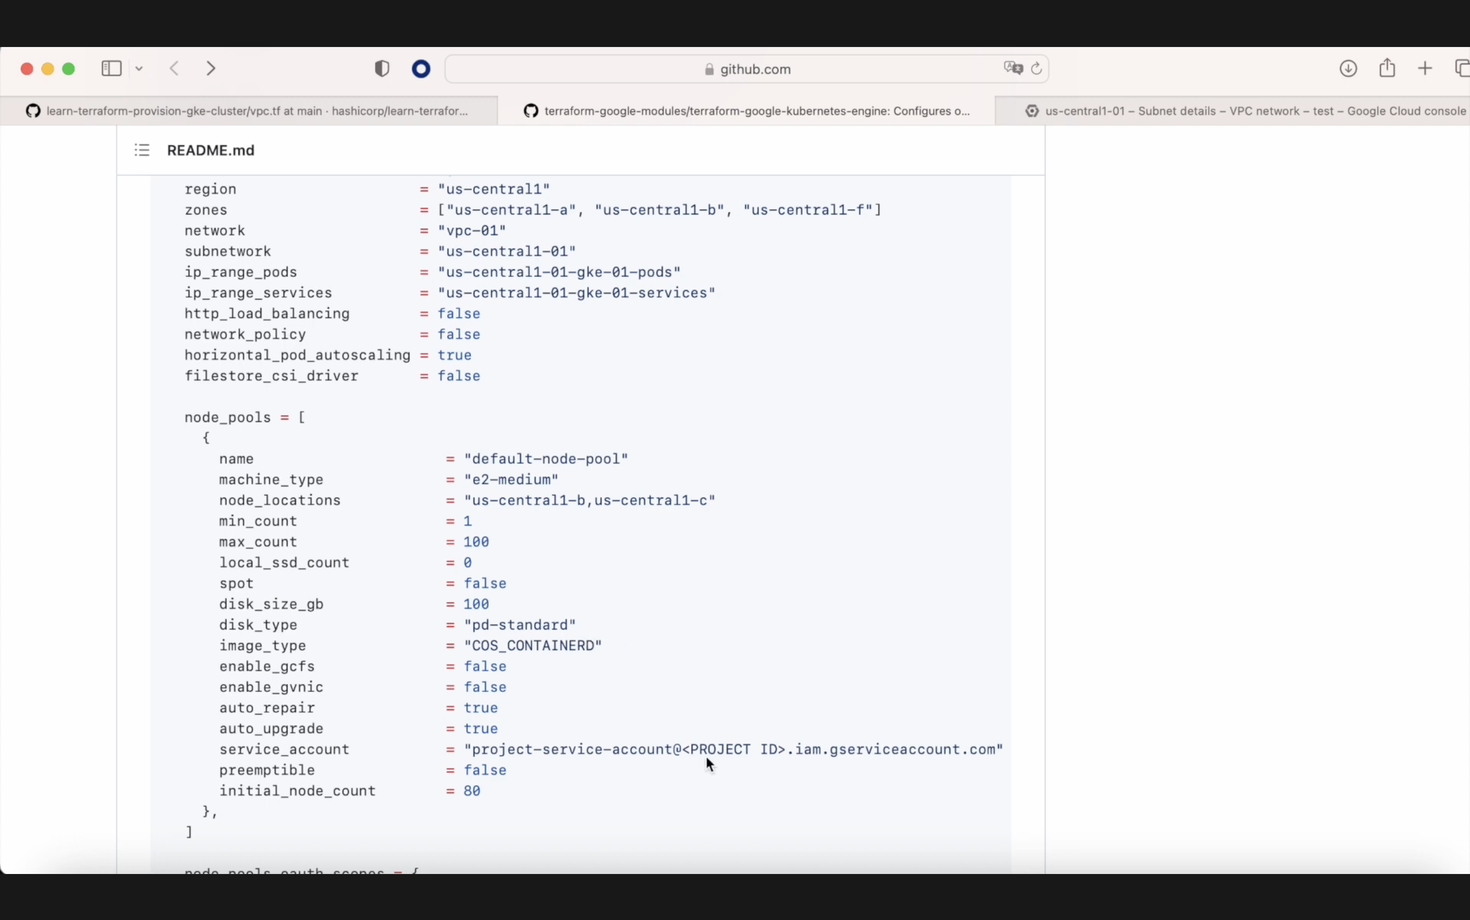Click the disk_size_gb key
The height and width of the screenshot is (920, 1470).
coord(271,605)
